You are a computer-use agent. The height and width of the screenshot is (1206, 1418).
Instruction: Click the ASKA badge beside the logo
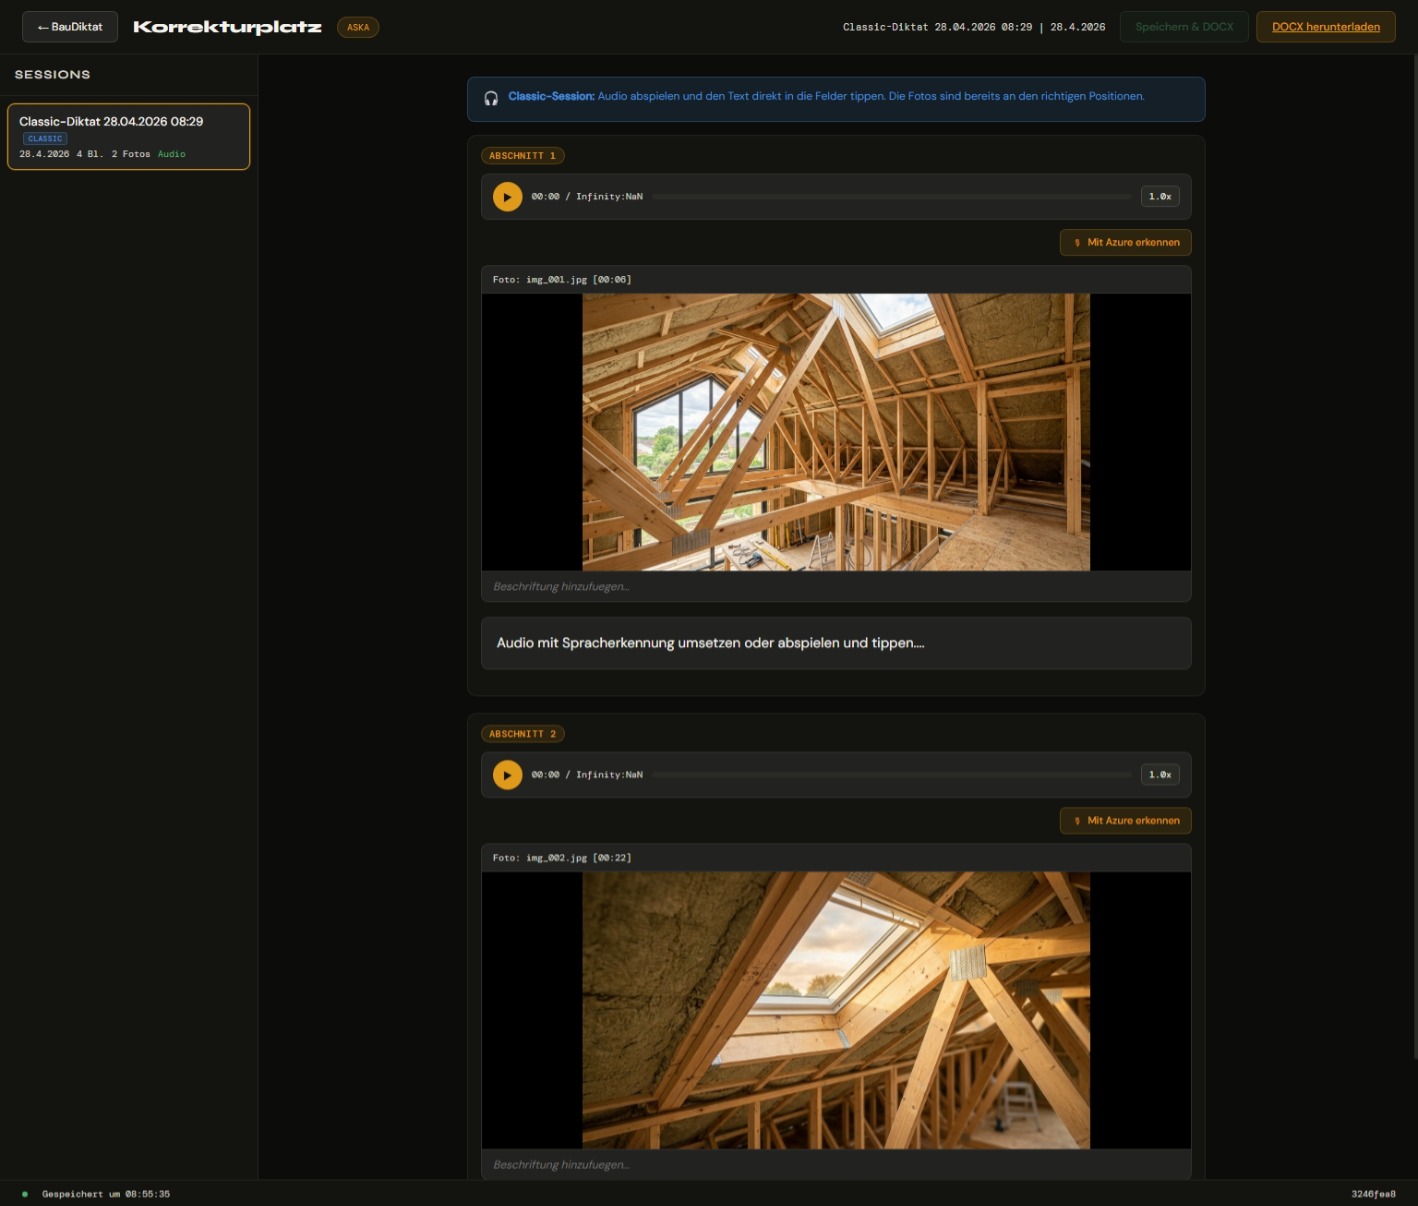[x=357, y=27]
